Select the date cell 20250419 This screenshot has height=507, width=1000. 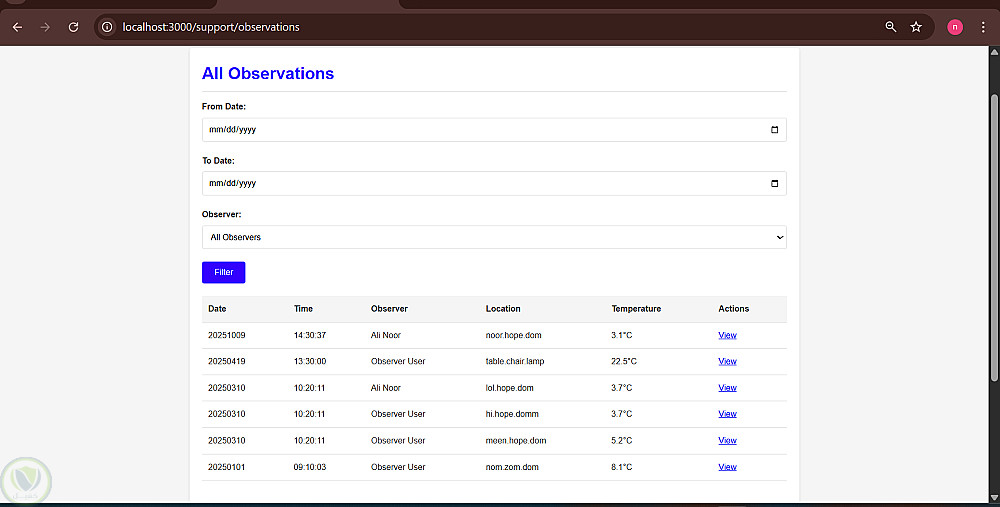click(226, 362)
